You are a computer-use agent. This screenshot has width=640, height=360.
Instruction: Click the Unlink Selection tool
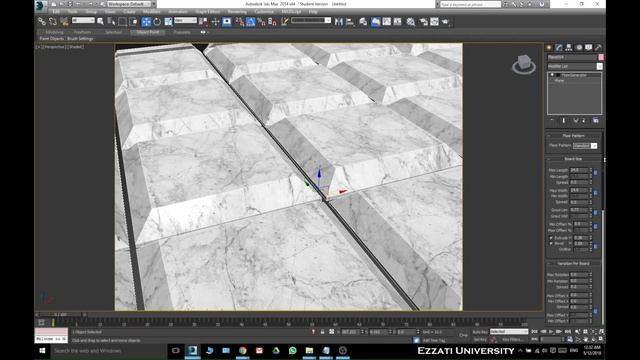(x=53, y=22)
